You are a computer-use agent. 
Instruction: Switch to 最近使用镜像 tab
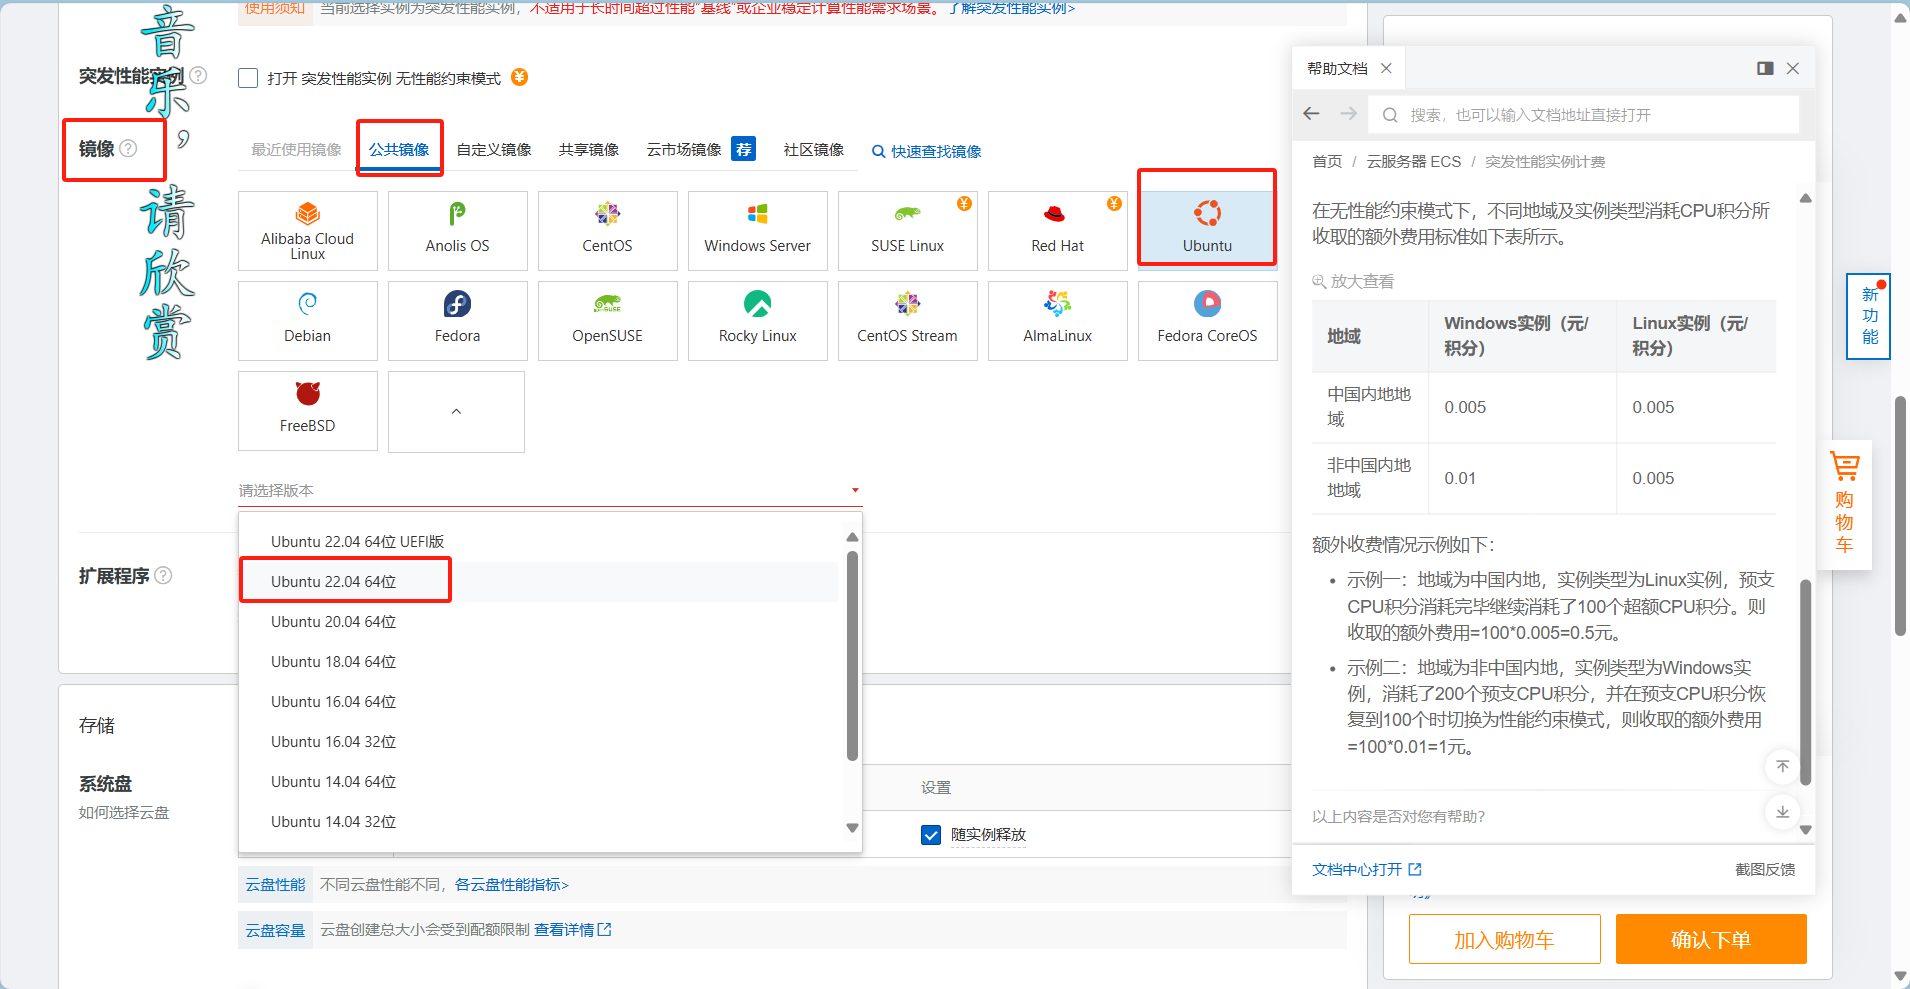point(296,150)
